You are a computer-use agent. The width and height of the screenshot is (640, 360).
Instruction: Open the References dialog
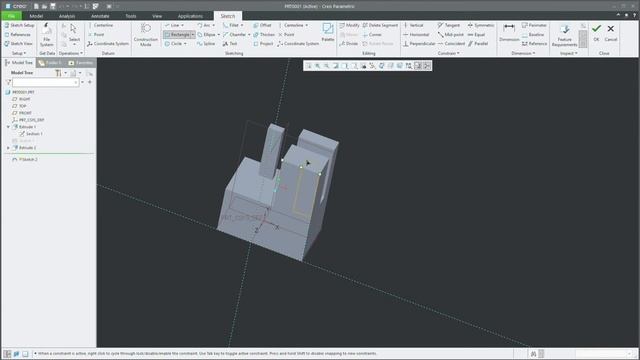(x=17, y=35)
